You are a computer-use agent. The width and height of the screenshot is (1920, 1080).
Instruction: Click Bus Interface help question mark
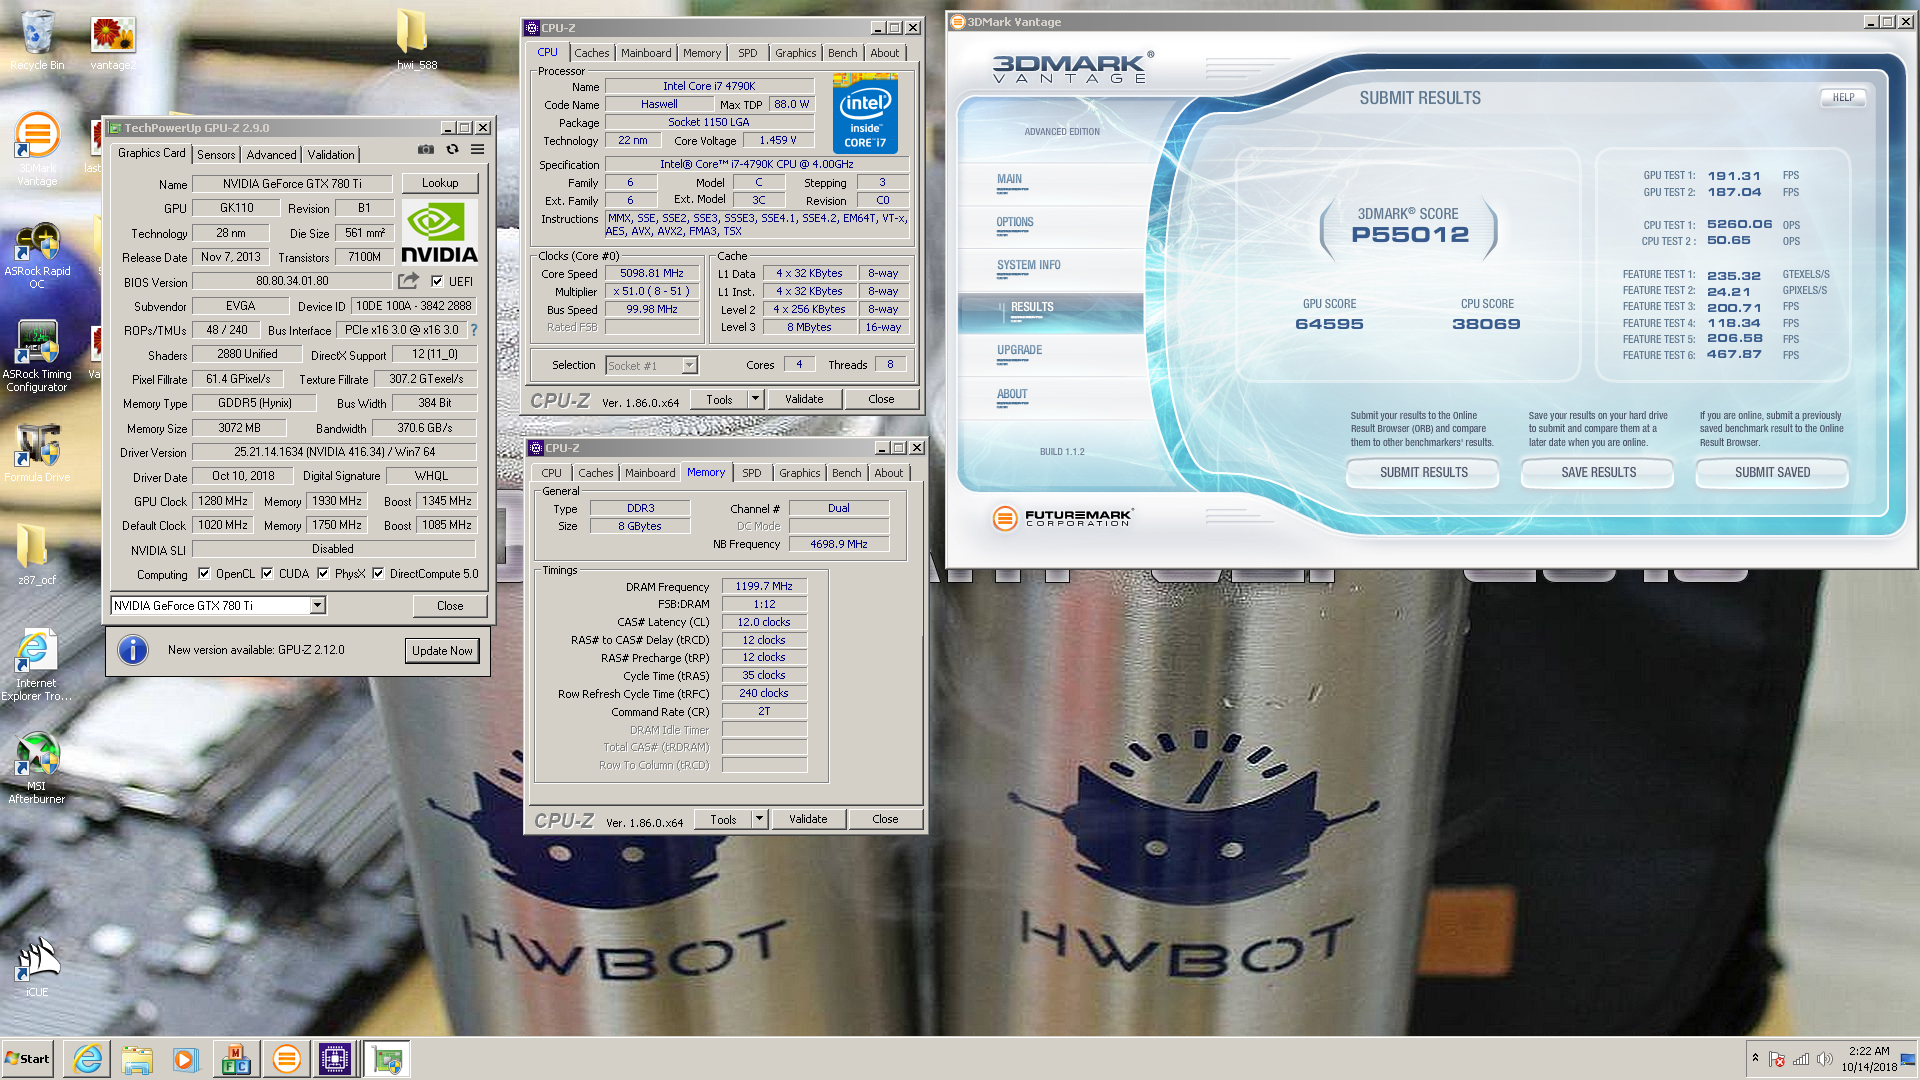[474, 330]
